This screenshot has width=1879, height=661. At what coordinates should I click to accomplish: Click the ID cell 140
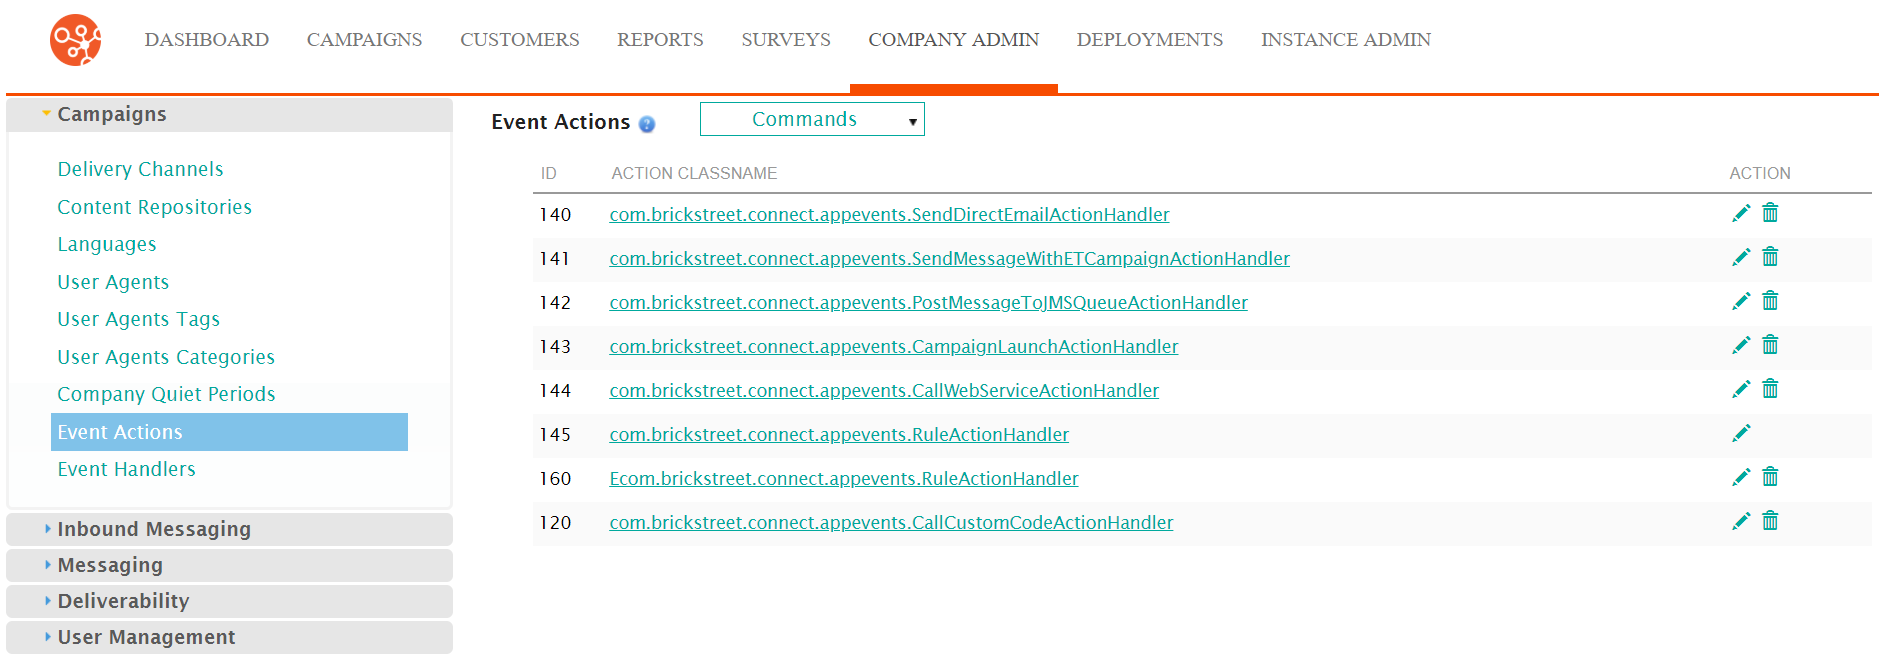tap(555, 215)
